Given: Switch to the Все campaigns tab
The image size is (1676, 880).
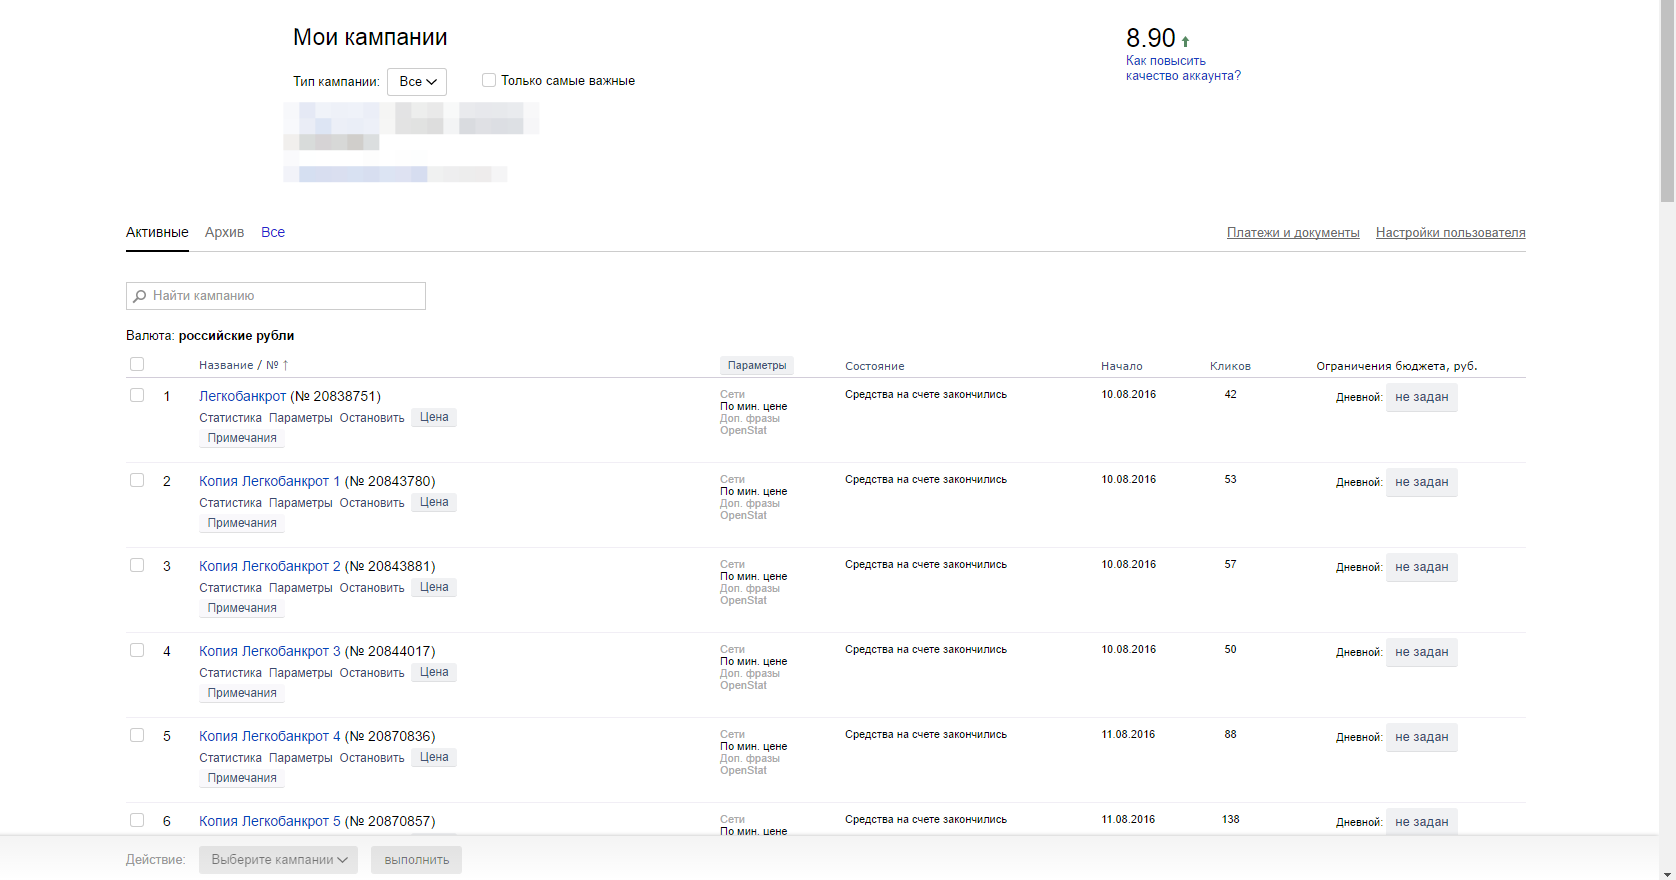Looking at the screenshot, I should click(x=273, y=232).
